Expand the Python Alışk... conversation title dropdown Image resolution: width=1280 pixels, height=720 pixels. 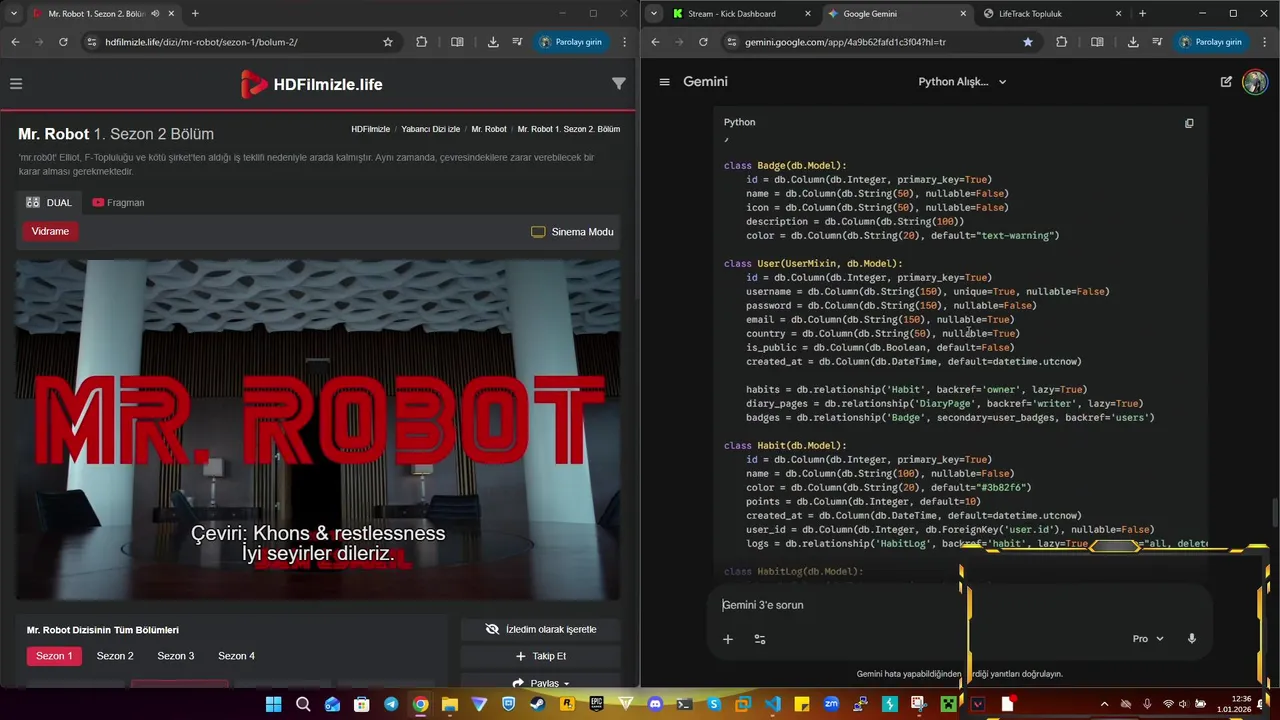coord(962,82)
